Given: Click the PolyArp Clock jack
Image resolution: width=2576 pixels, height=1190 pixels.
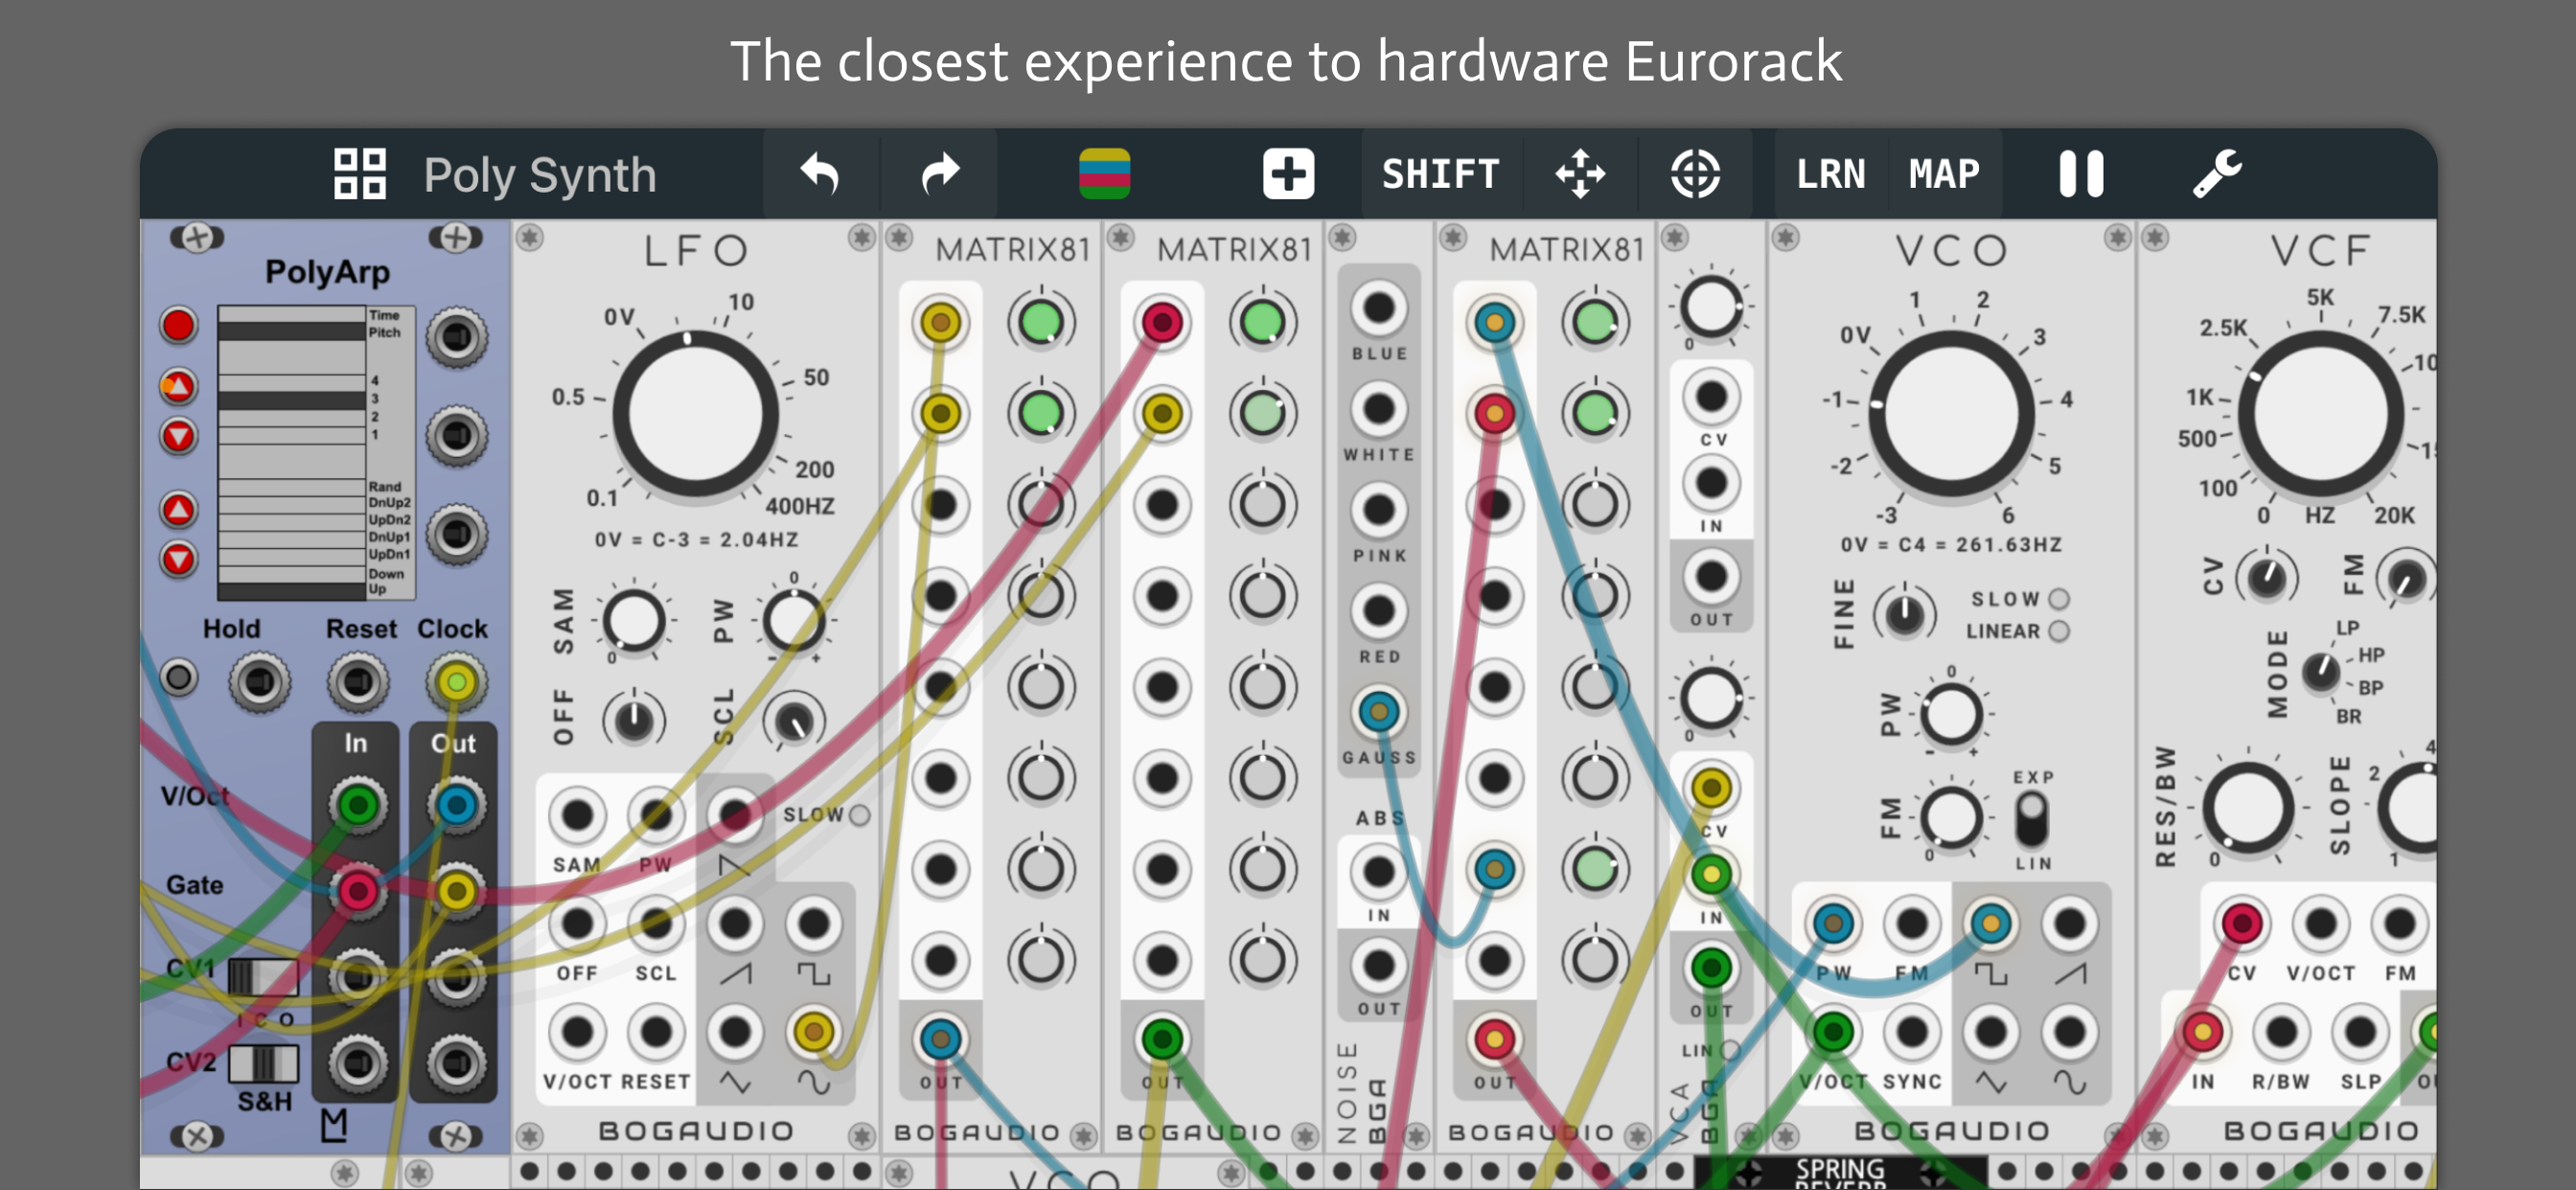Looking at the screenshot, I should [x=456, y=683].
